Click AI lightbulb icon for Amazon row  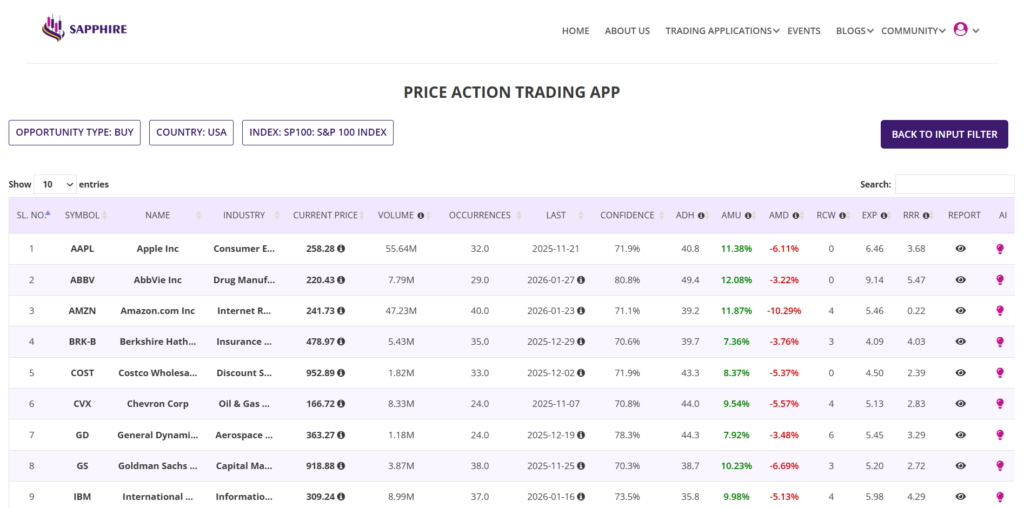(x=999, y=311)
